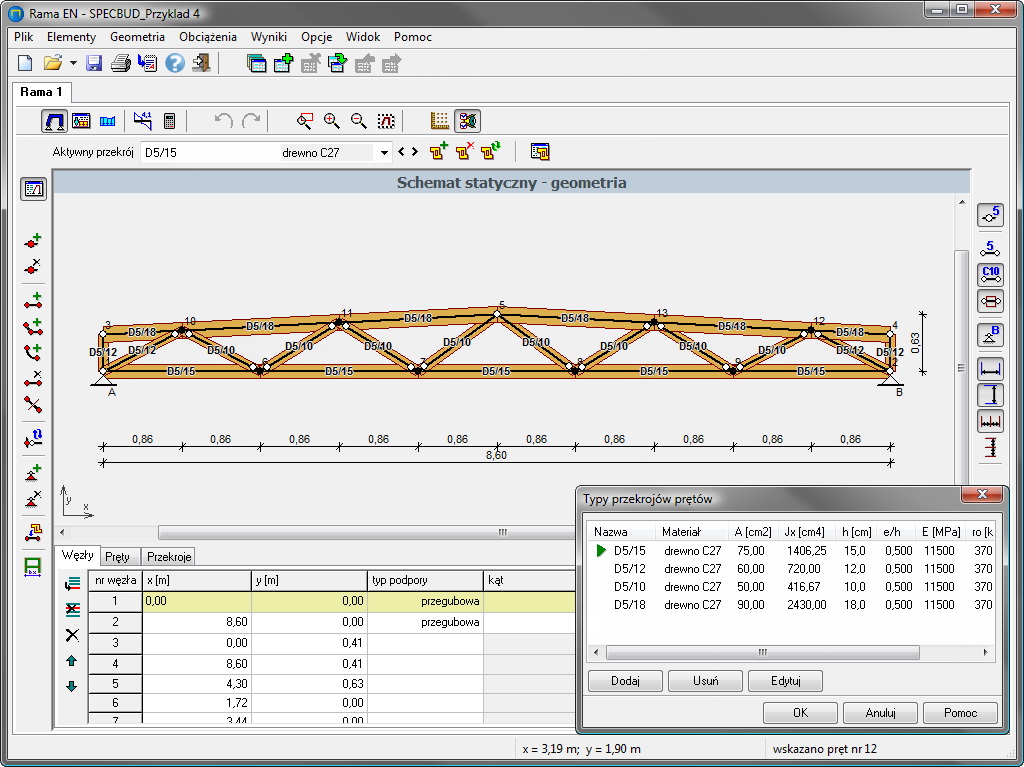Open the Obciążenia menu
The width and height of the screenshot is (1024, 767).
208,37
